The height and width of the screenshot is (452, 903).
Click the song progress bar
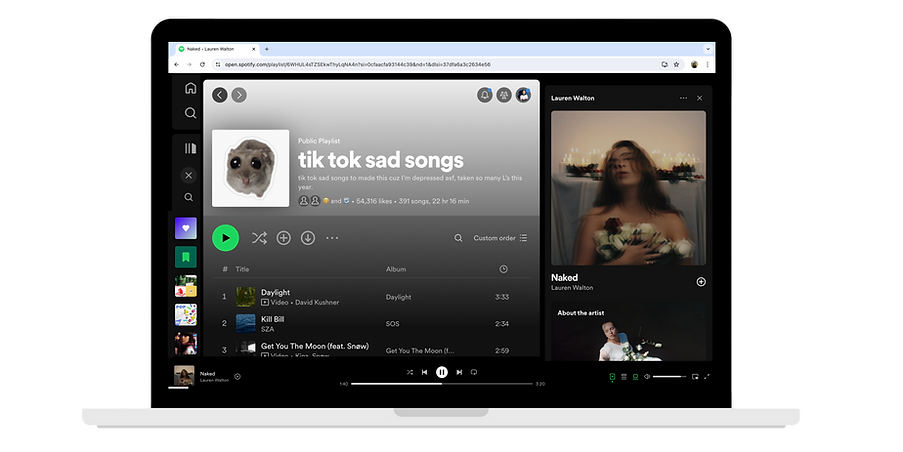click(x=442, y=383)
